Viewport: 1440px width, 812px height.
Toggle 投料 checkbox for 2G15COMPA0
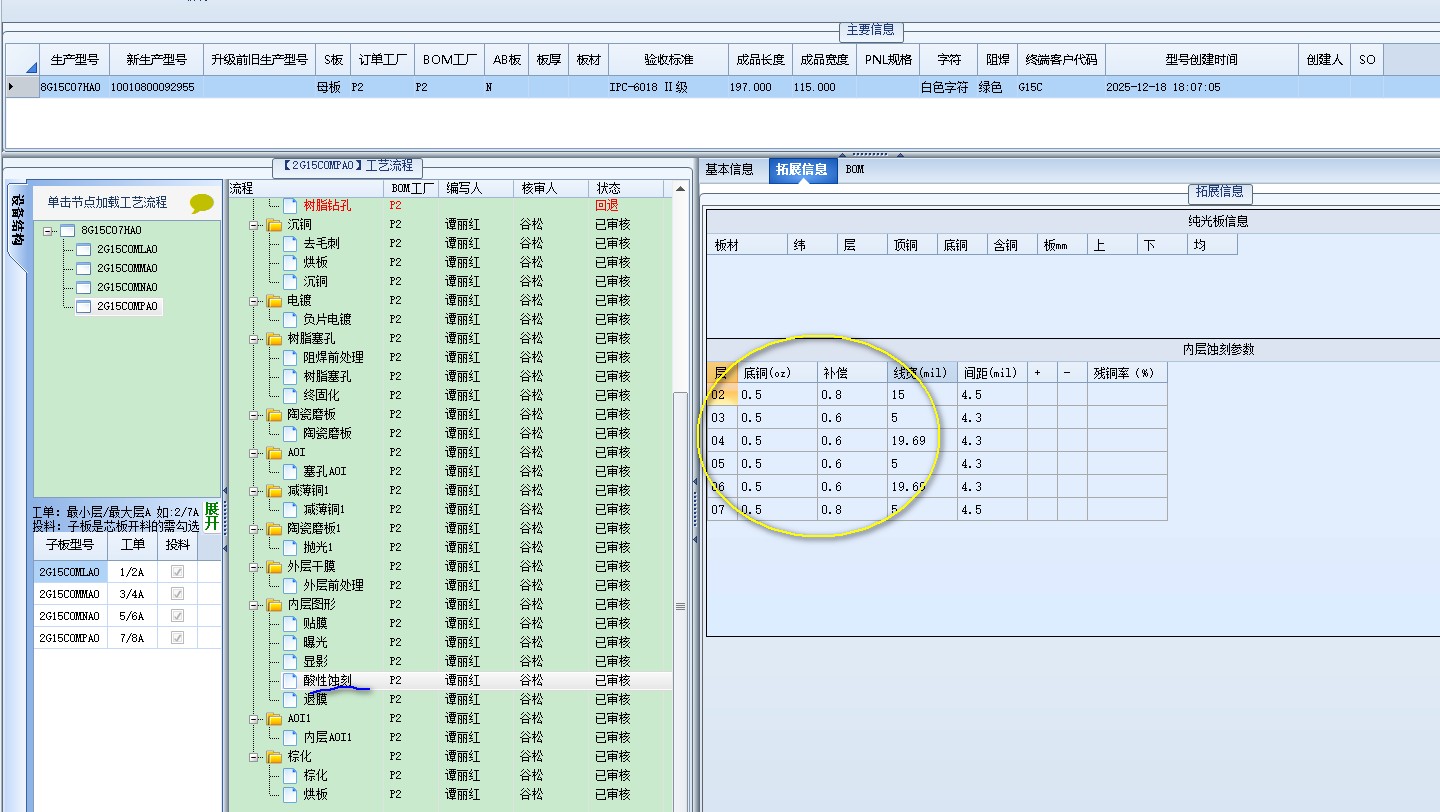tap(177, 638)
